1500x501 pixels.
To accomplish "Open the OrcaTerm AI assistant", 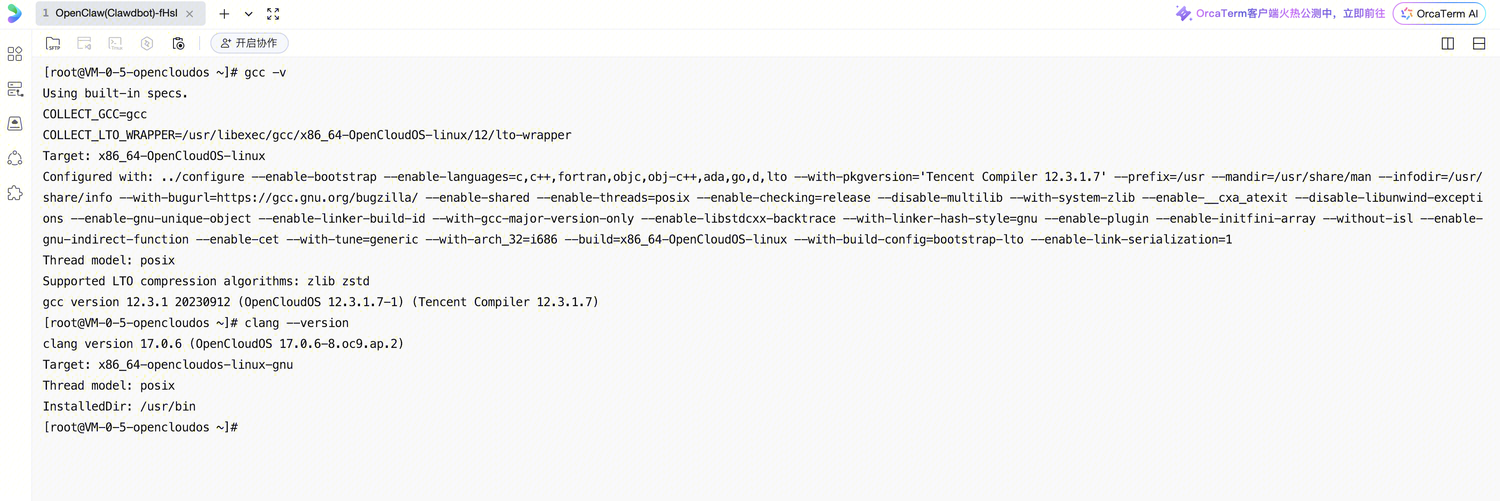I will 1439,14.
